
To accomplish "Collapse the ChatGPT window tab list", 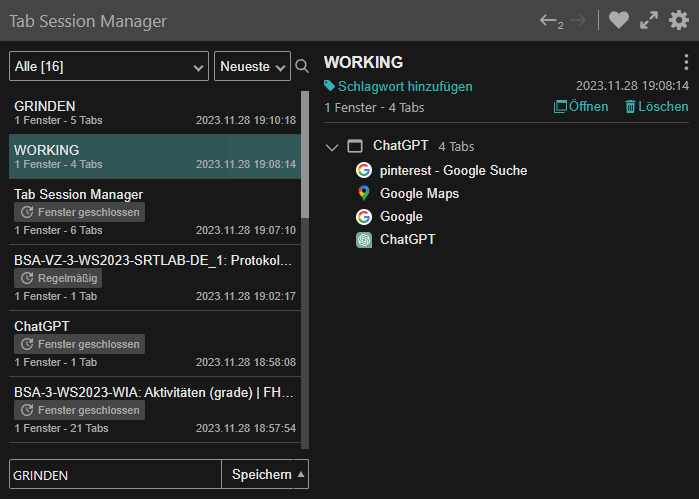I will [x=332, y=147].
